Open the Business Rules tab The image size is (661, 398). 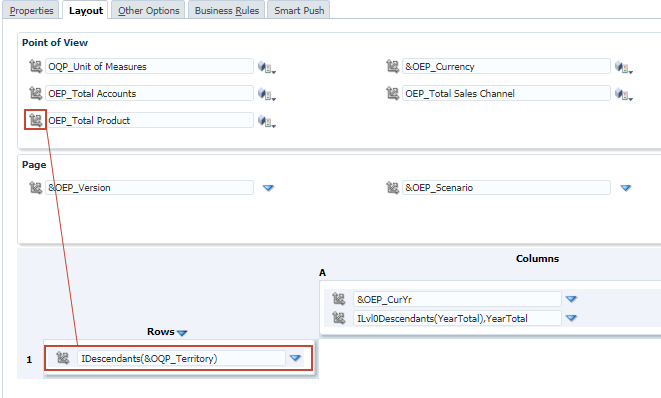(227, 11)
